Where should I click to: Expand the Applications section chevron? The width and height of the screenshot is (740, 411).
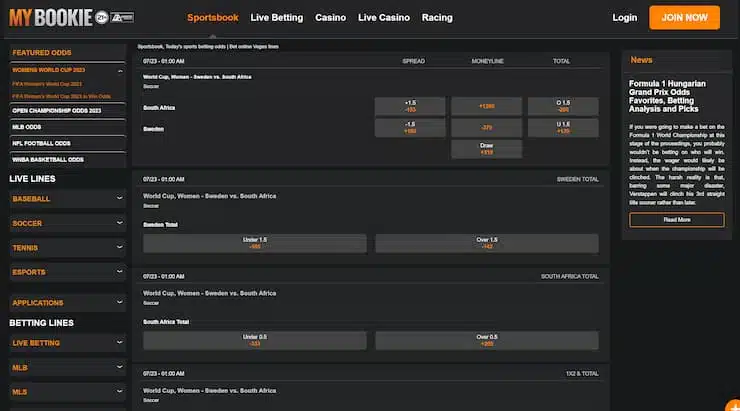click(x=119, y=302)
